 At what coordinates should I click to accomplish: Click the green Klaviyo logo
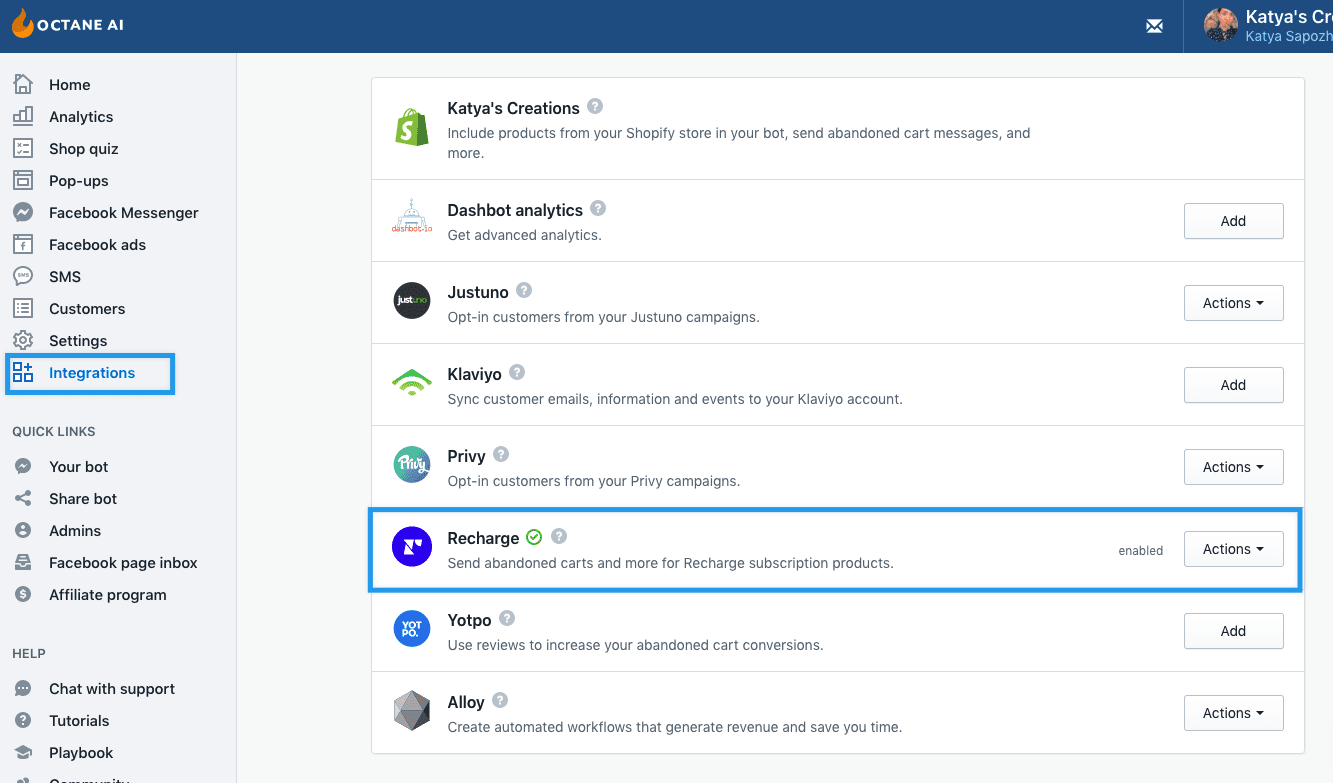pyautogui.click(x=412, y=382)
